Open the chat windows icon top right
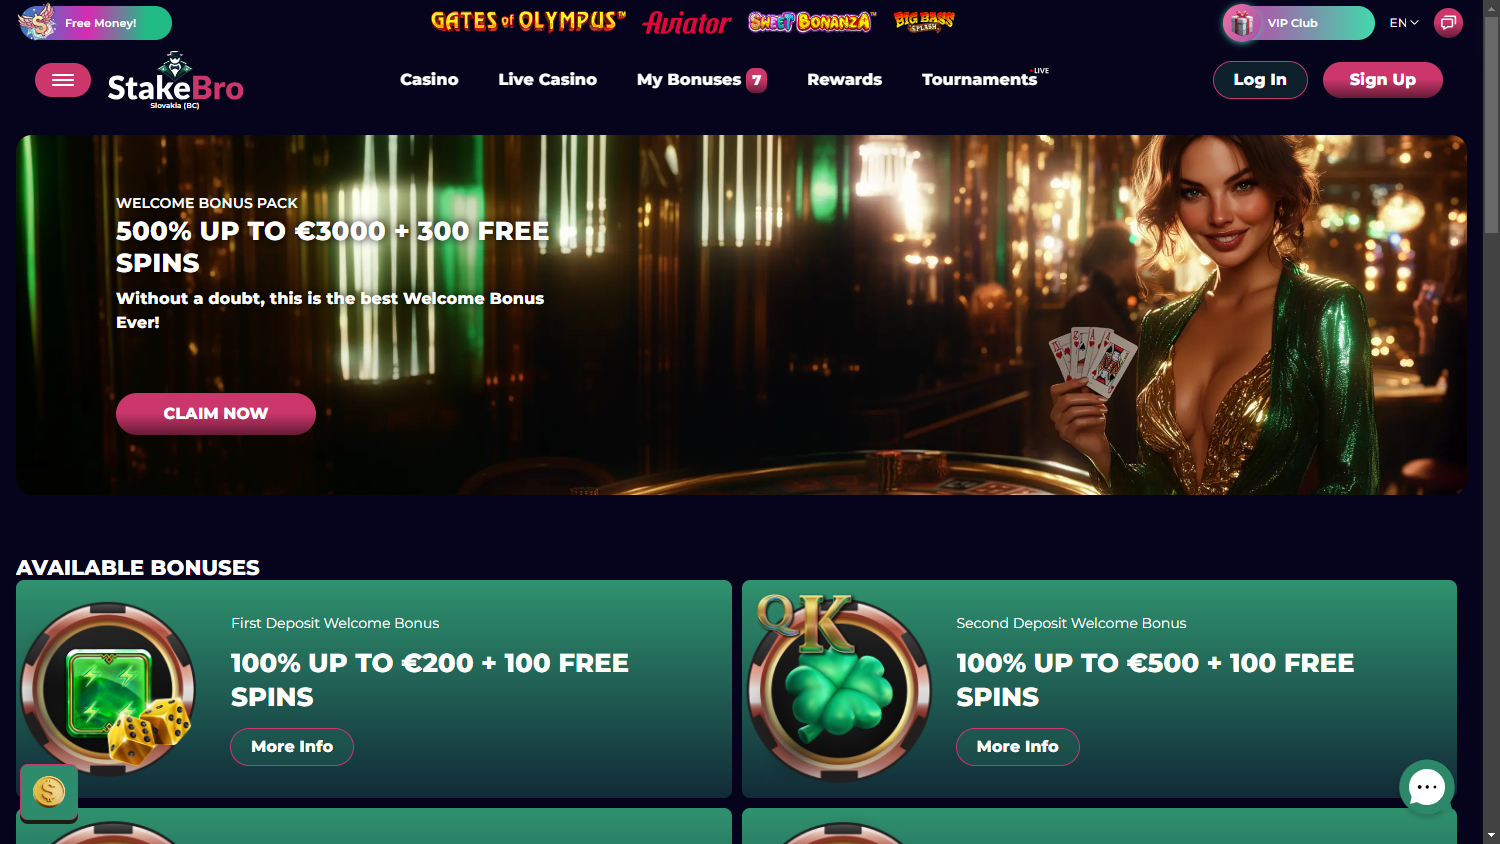The image size is (1500, 844). click(x=1448, y=22)
